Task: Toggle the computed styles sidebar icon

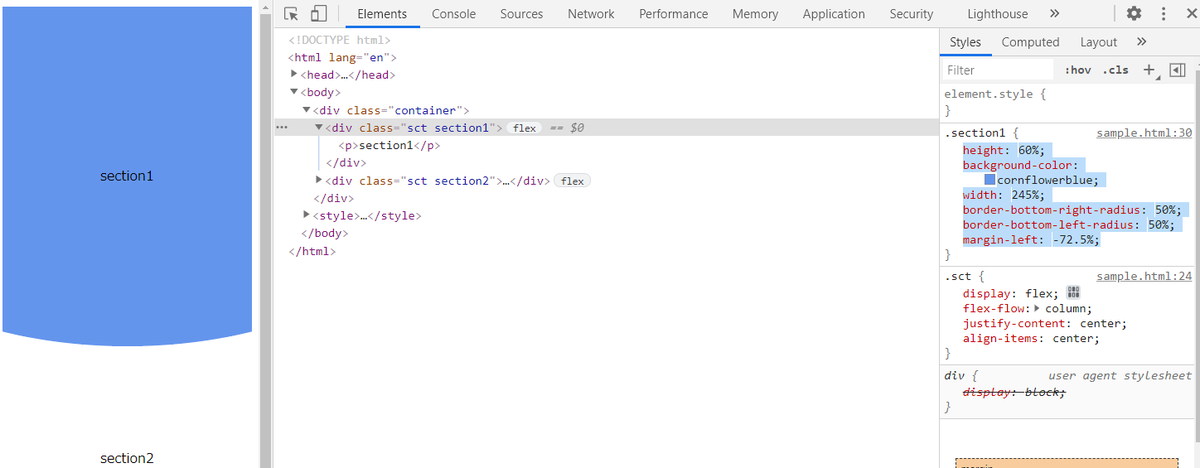Action: pyautogui.click(x=1177, y=70)
